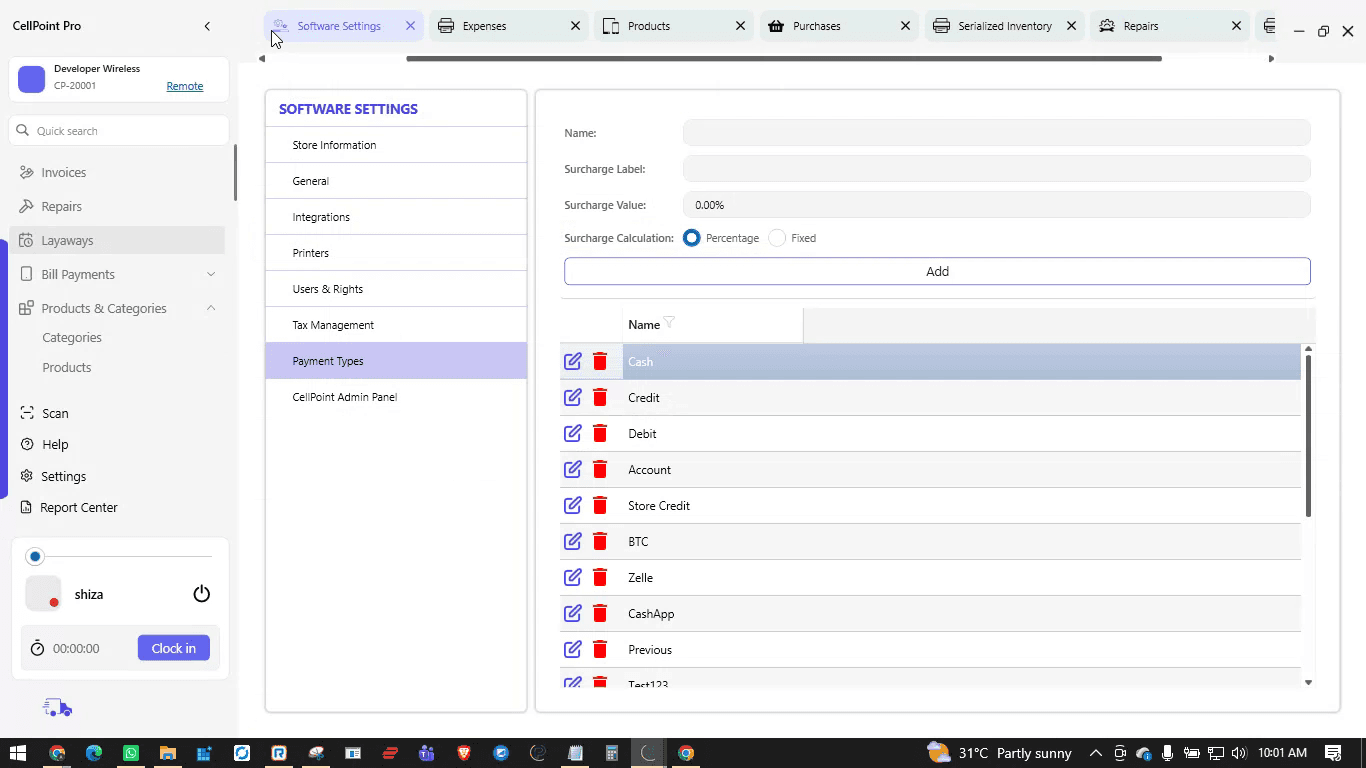
Task: Click the power logout icon next to shiza
Action: (201, 594)
